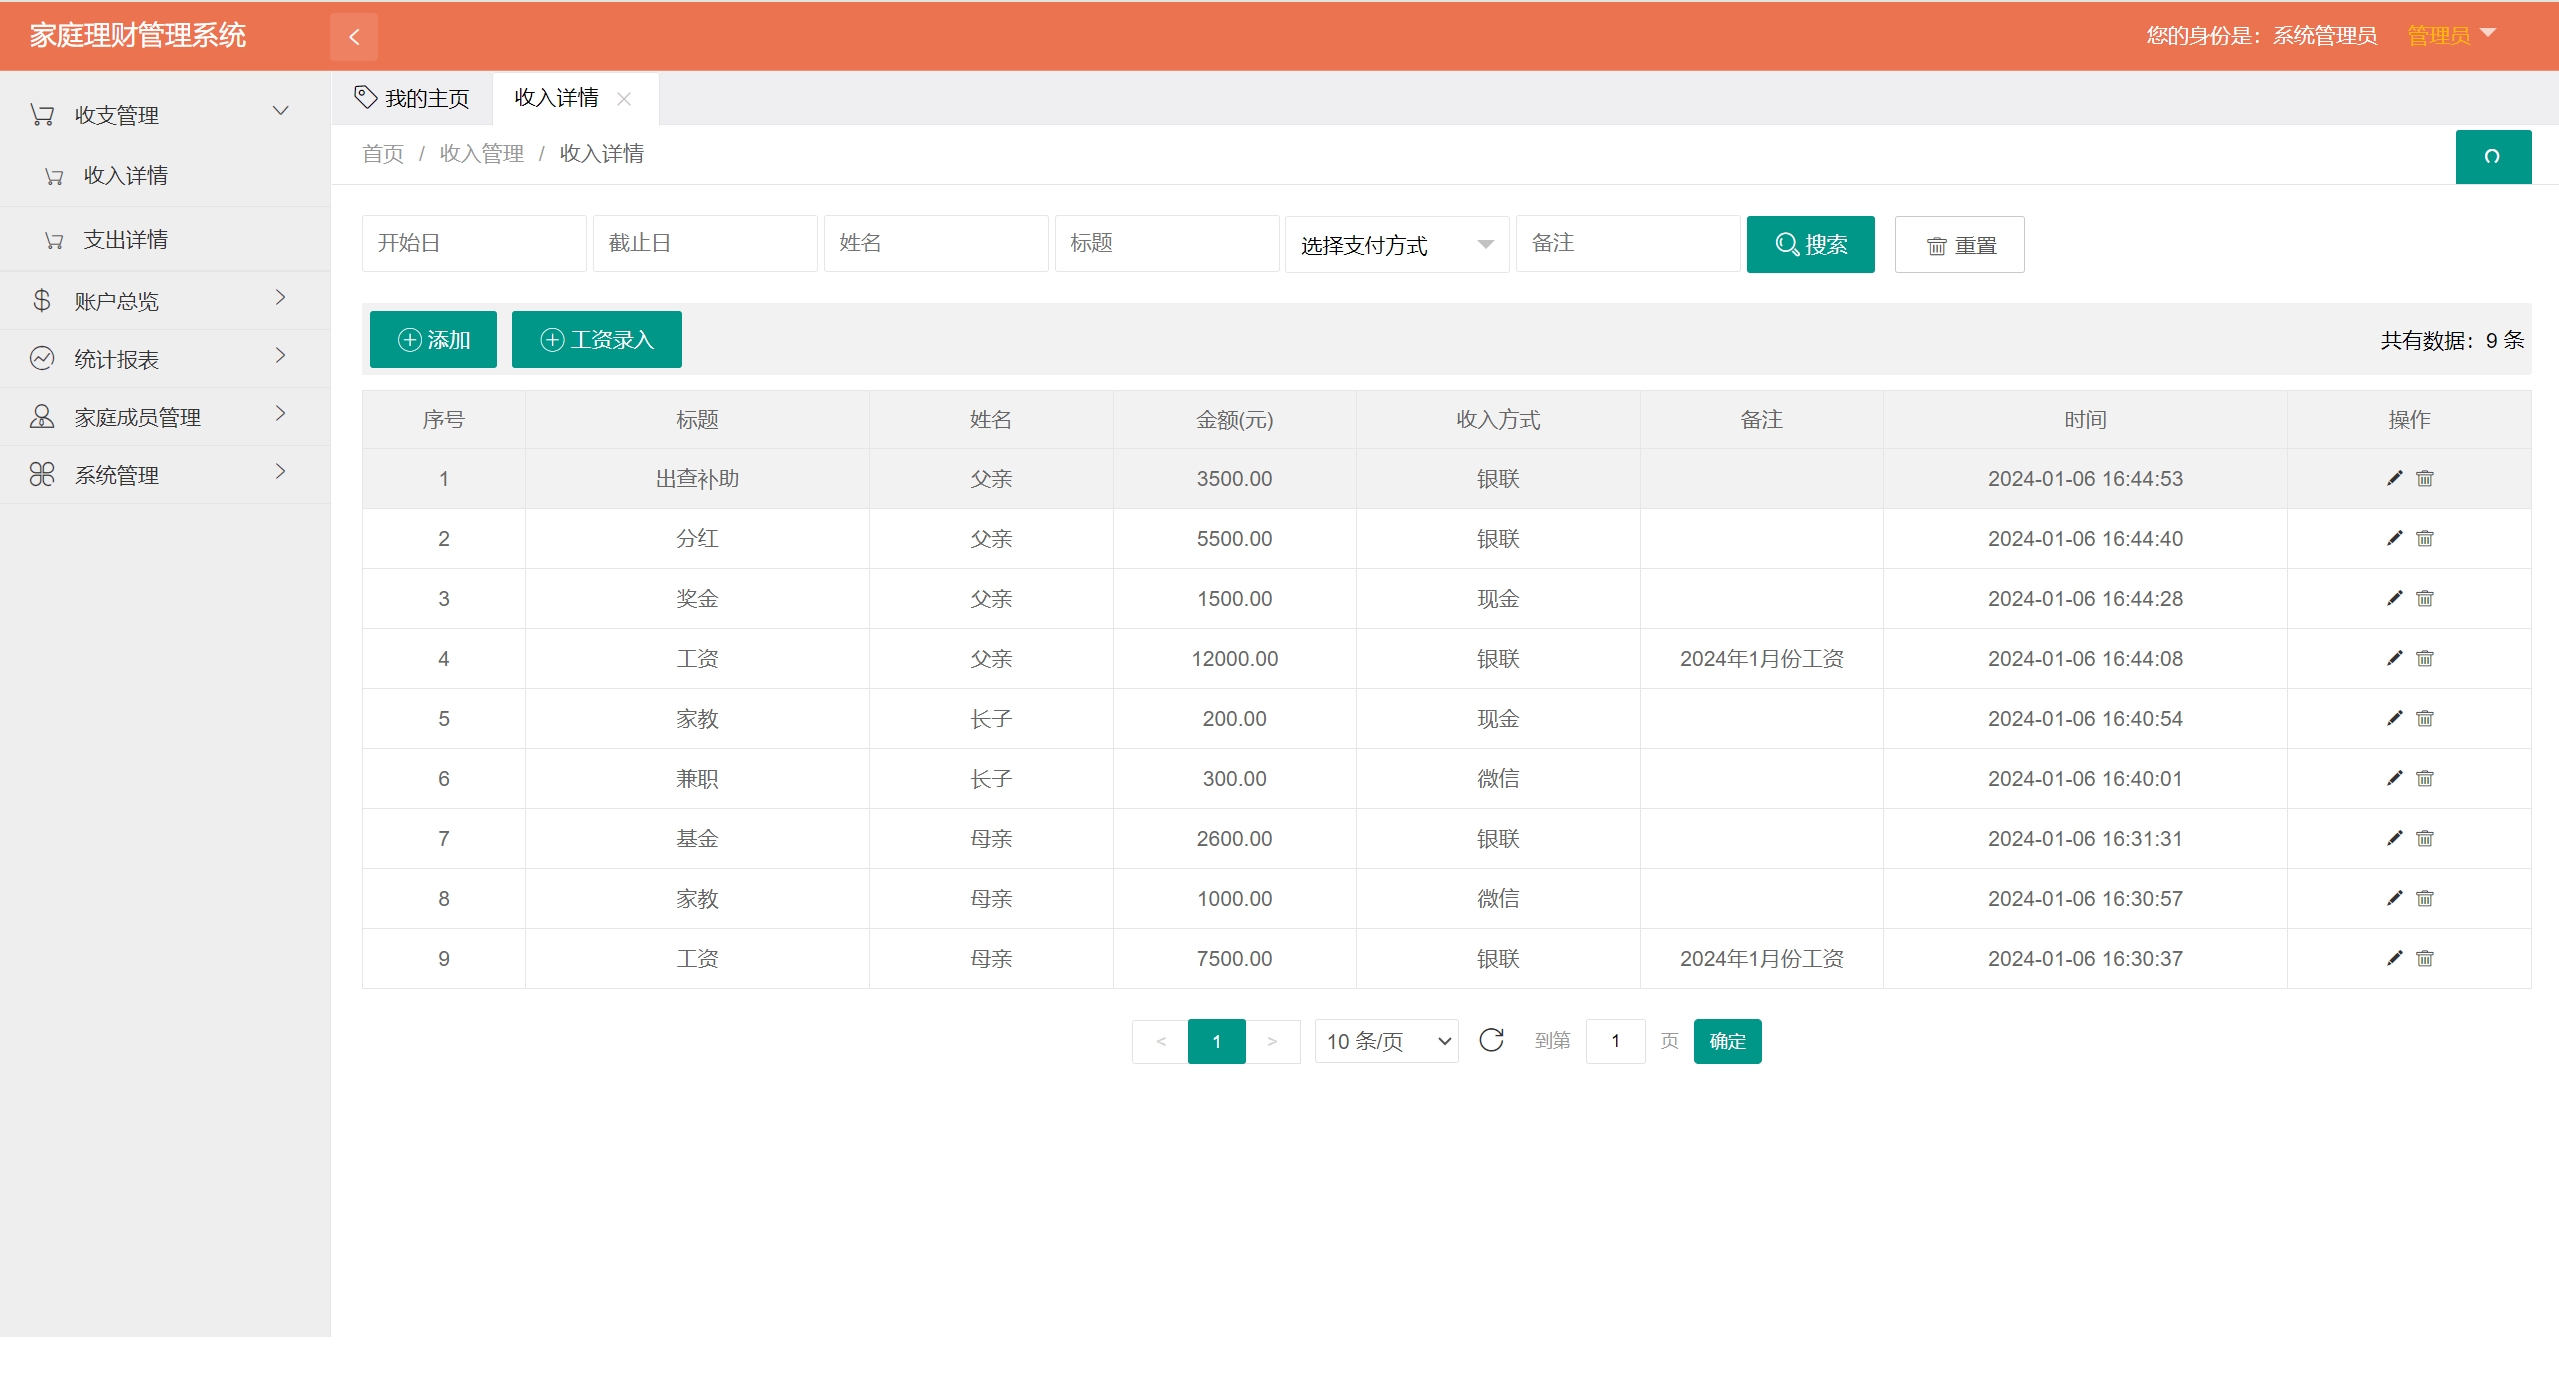The height and width of the screenshot is (1399, 2559).
Task: Expand the 账户总览 sidebar menu
Action: click(x=160, y=301)
